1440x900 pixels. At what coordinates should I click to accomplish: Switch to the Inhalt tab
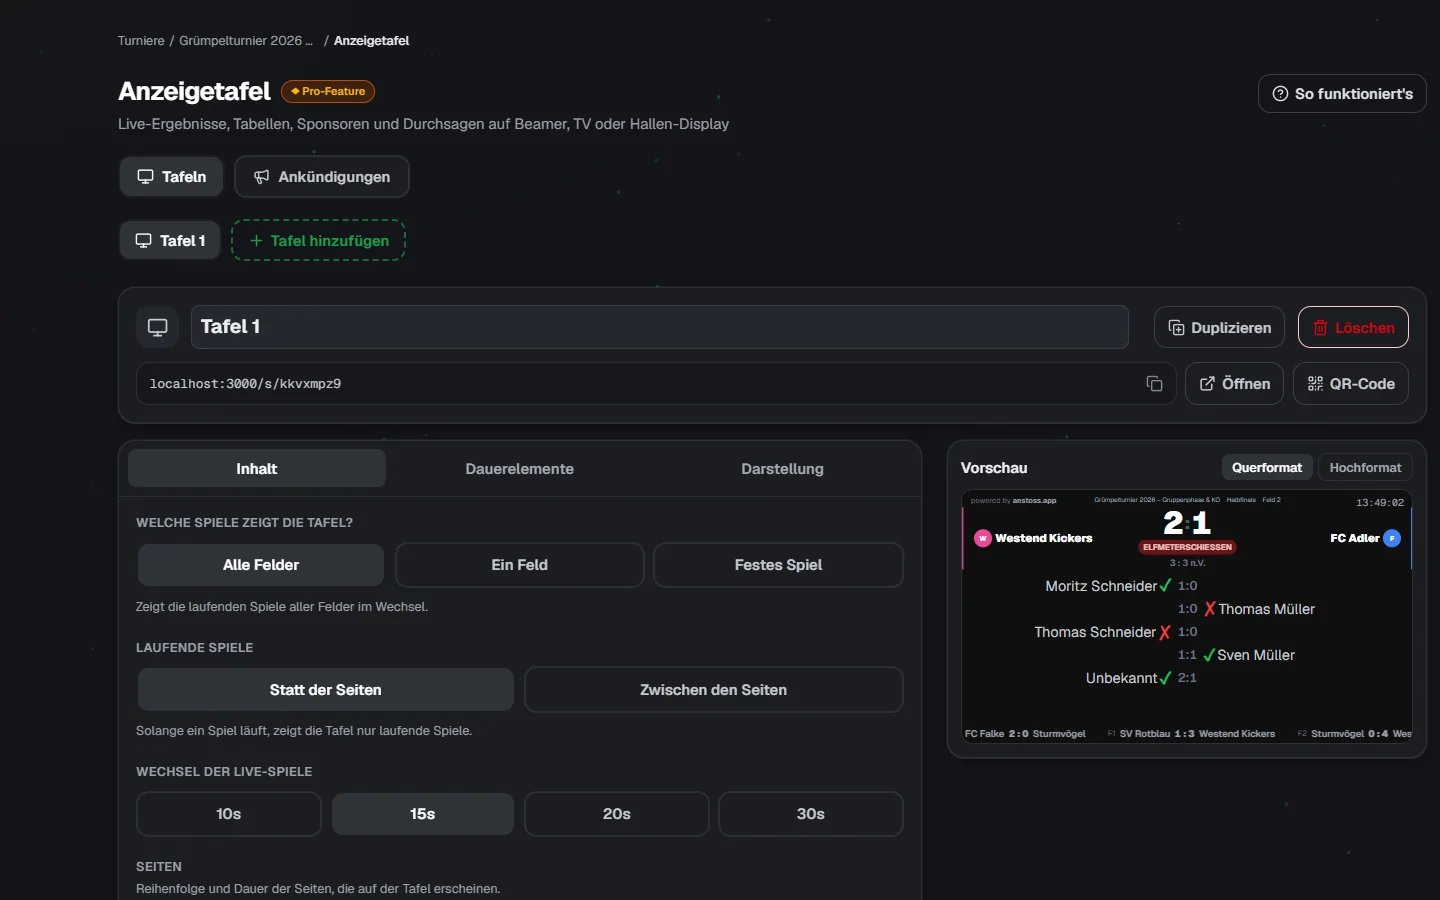(257, 468)
